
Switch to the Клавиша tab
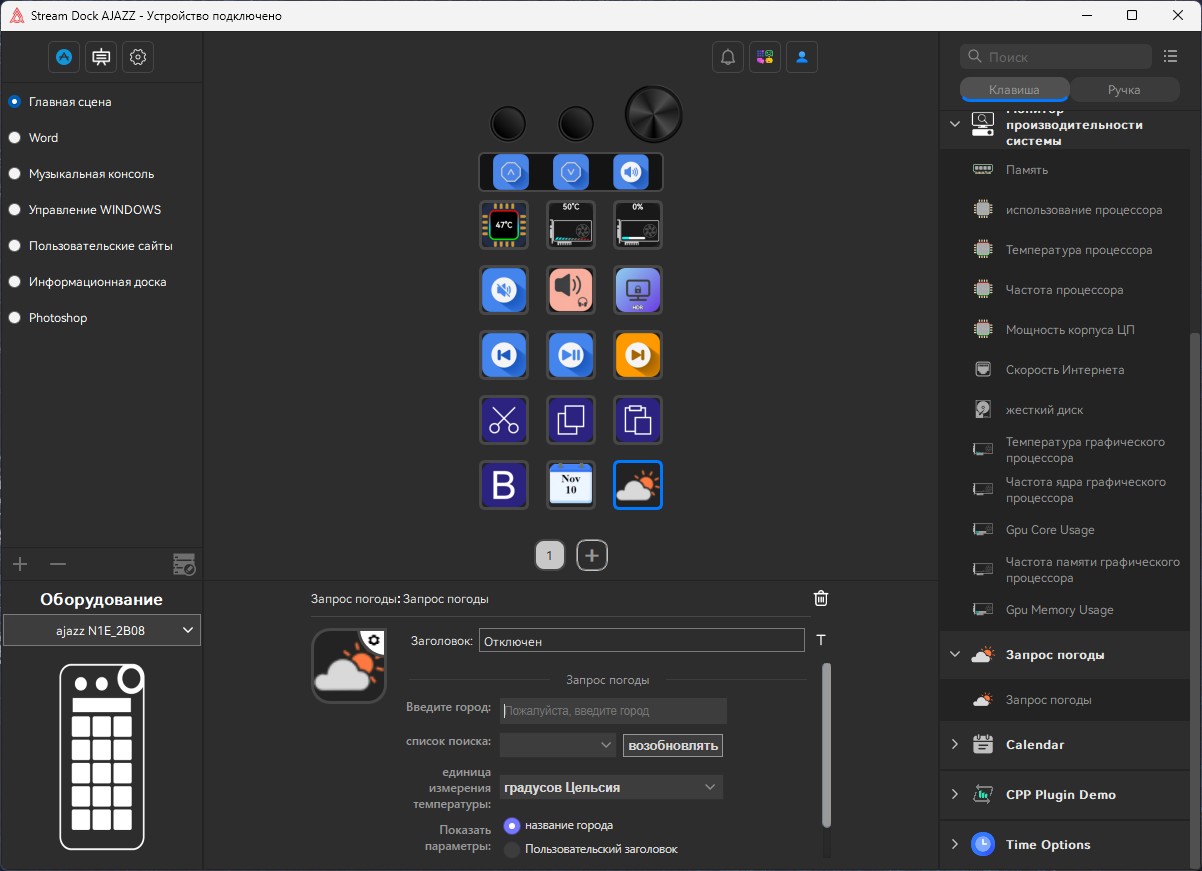click(x=1014, y=90)
